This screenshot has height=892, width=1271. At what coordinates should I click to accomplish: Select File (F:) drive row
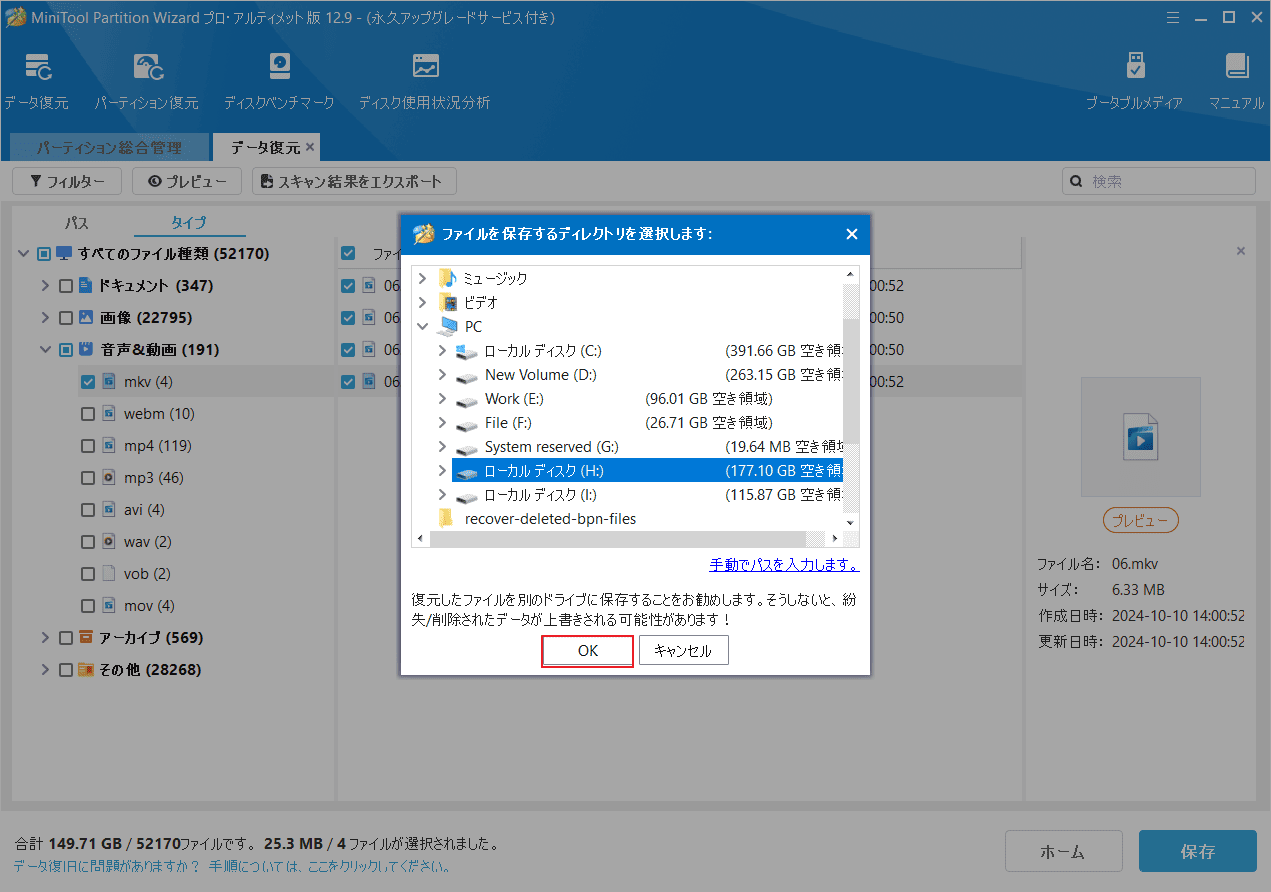tap(647, 423)
